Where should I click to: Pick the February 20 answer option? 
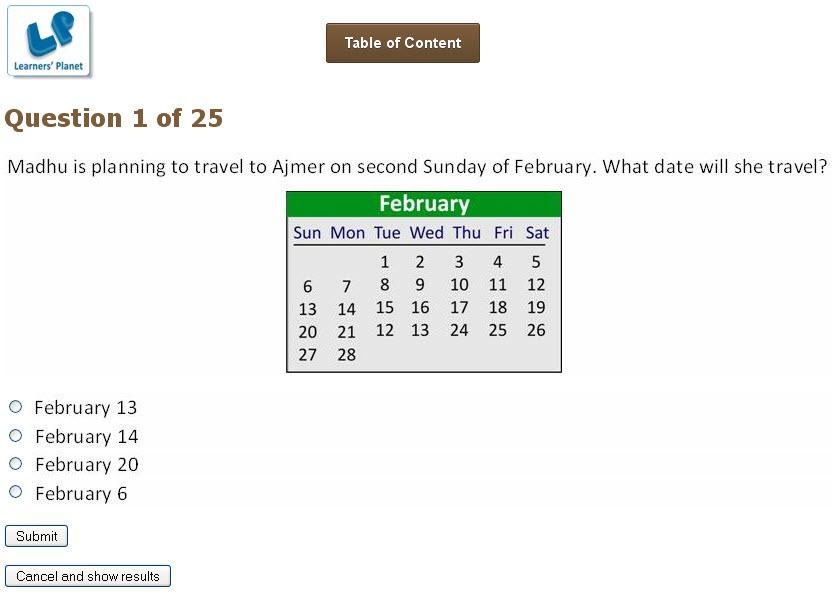click(x=15, y=464)
